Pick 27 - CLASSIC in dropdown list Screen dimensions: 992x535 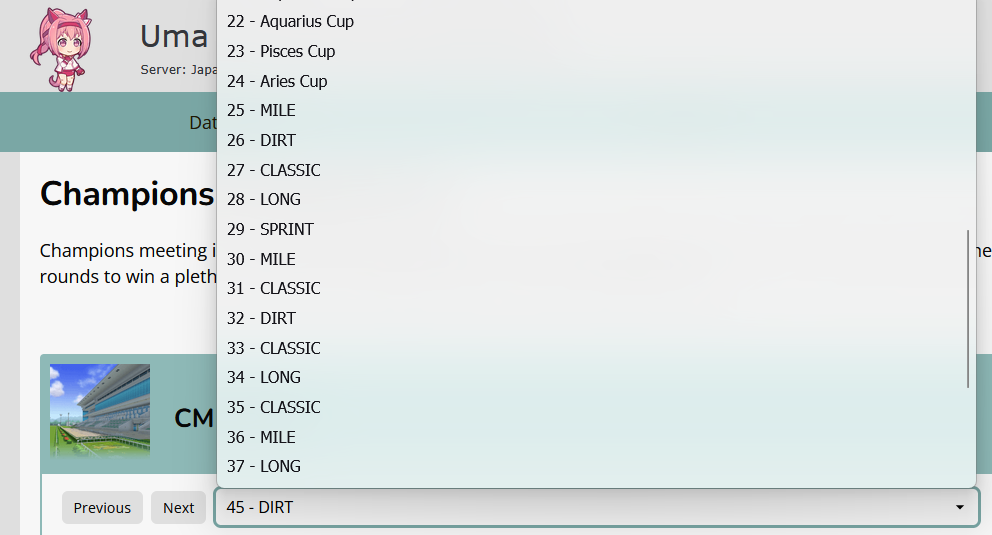click(596, 169)
